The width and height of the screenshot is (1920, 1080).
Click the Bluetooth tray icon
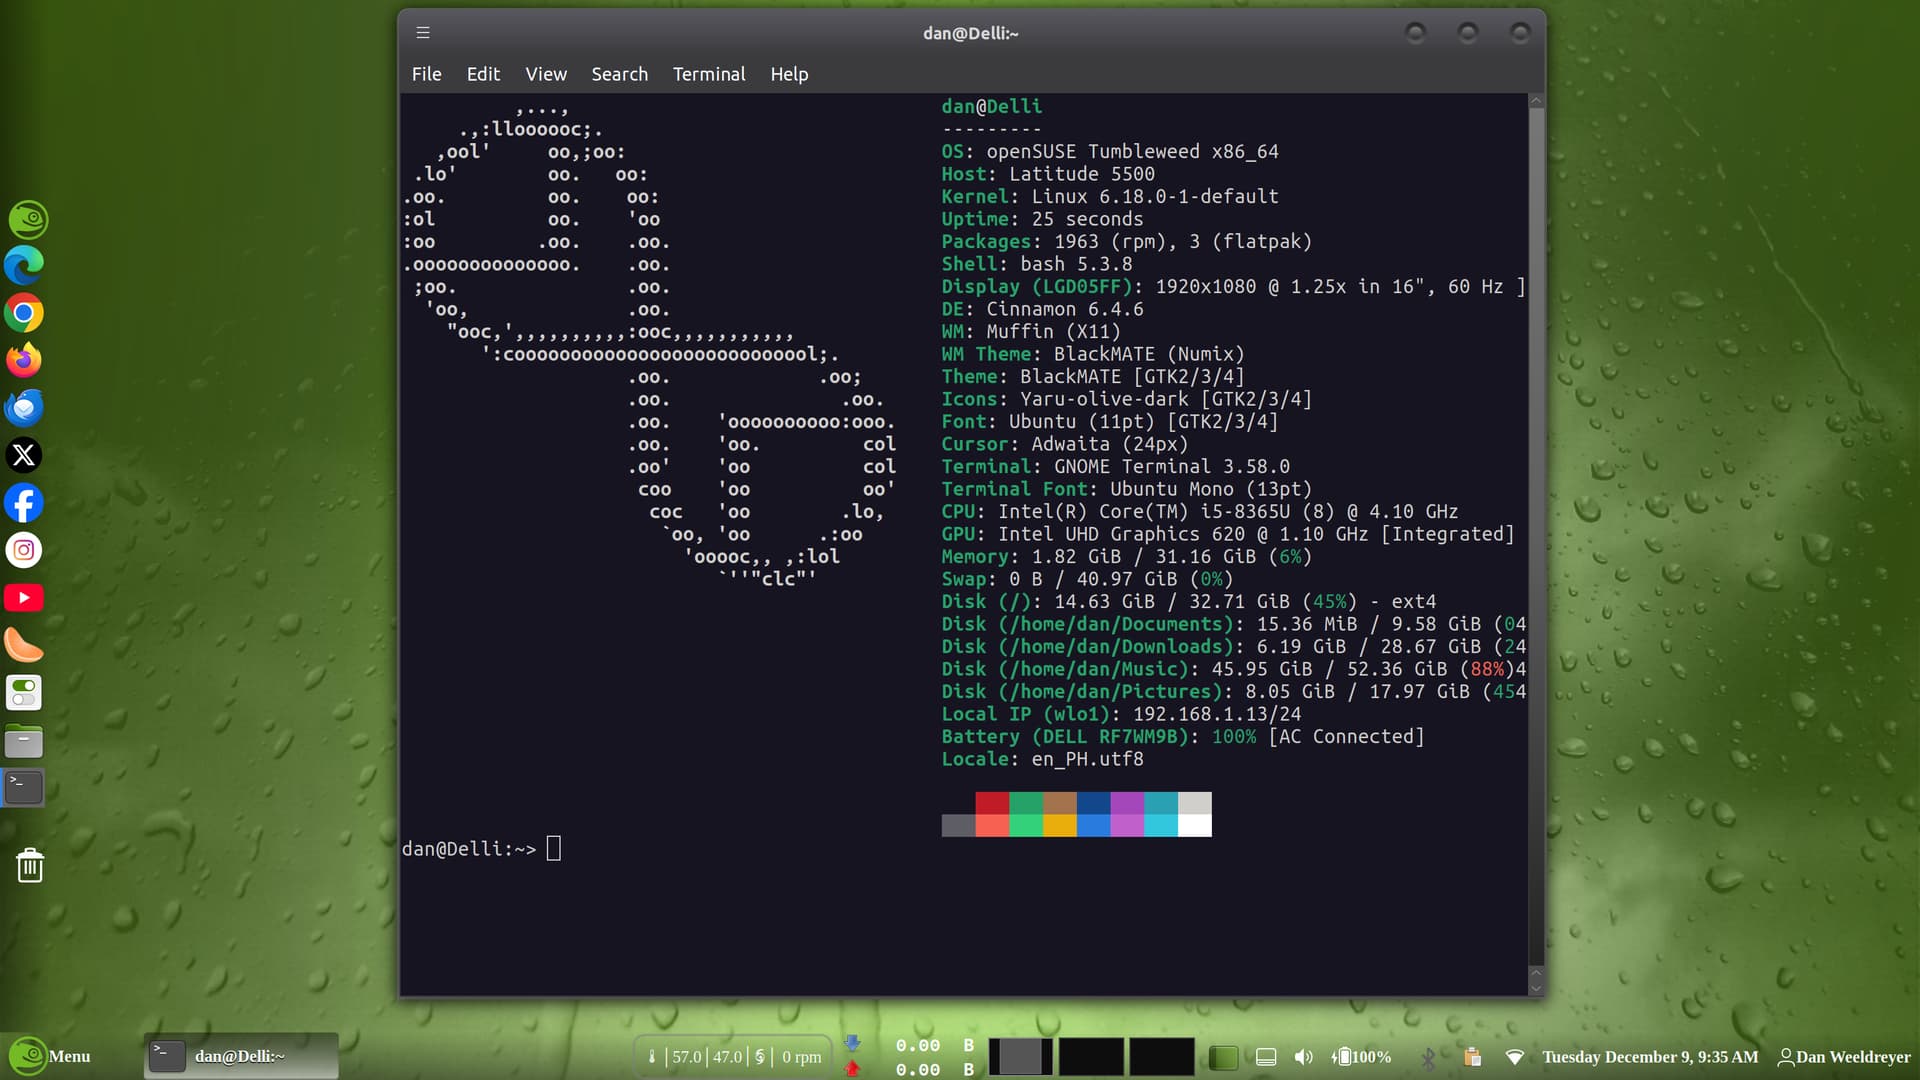(x=1429, y=1057)
